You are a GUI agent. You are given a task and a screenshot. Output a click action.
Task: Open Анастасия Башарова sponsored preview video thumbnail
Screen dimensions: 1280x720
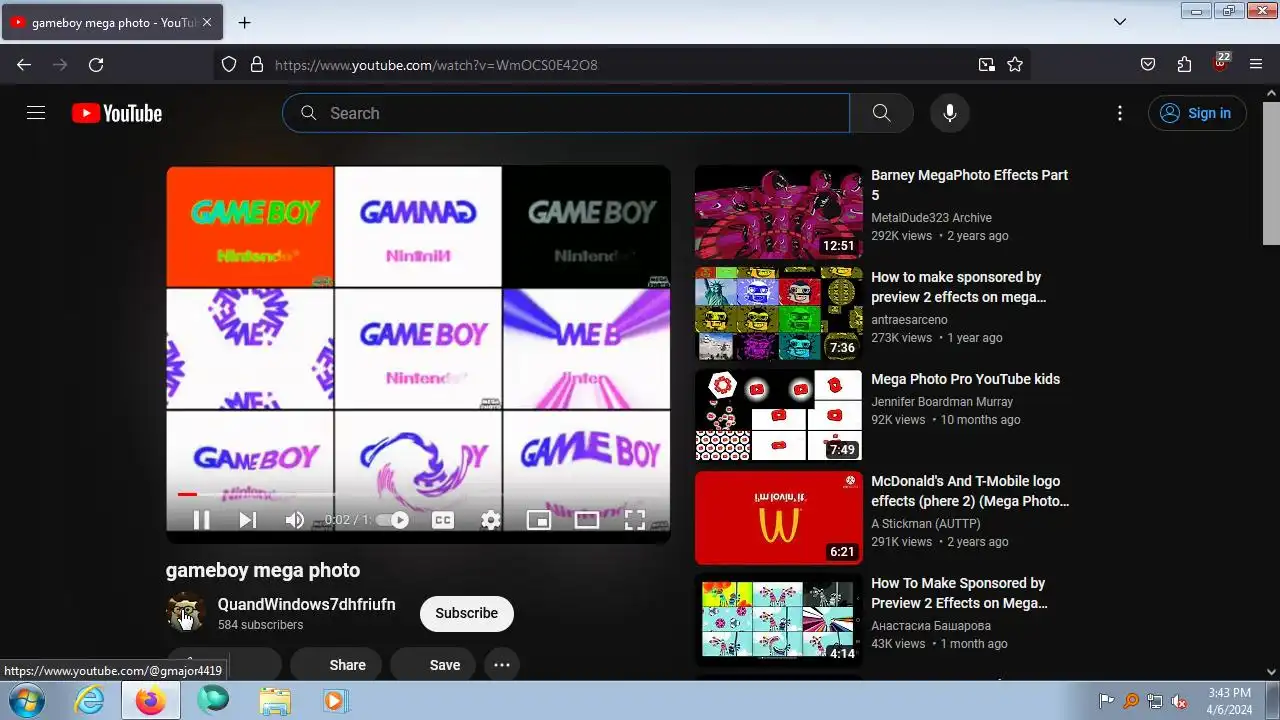pos(778,620)
